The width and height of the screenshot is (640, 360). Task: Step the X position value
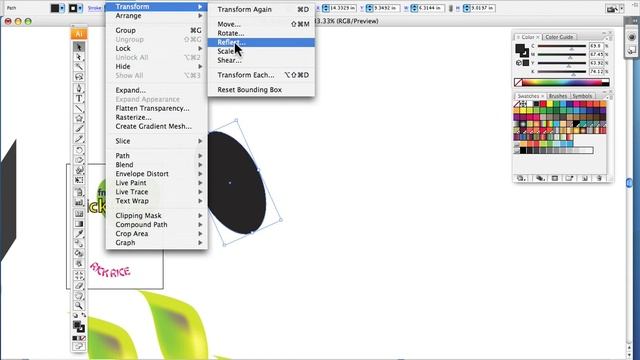[x=326, y=8]
